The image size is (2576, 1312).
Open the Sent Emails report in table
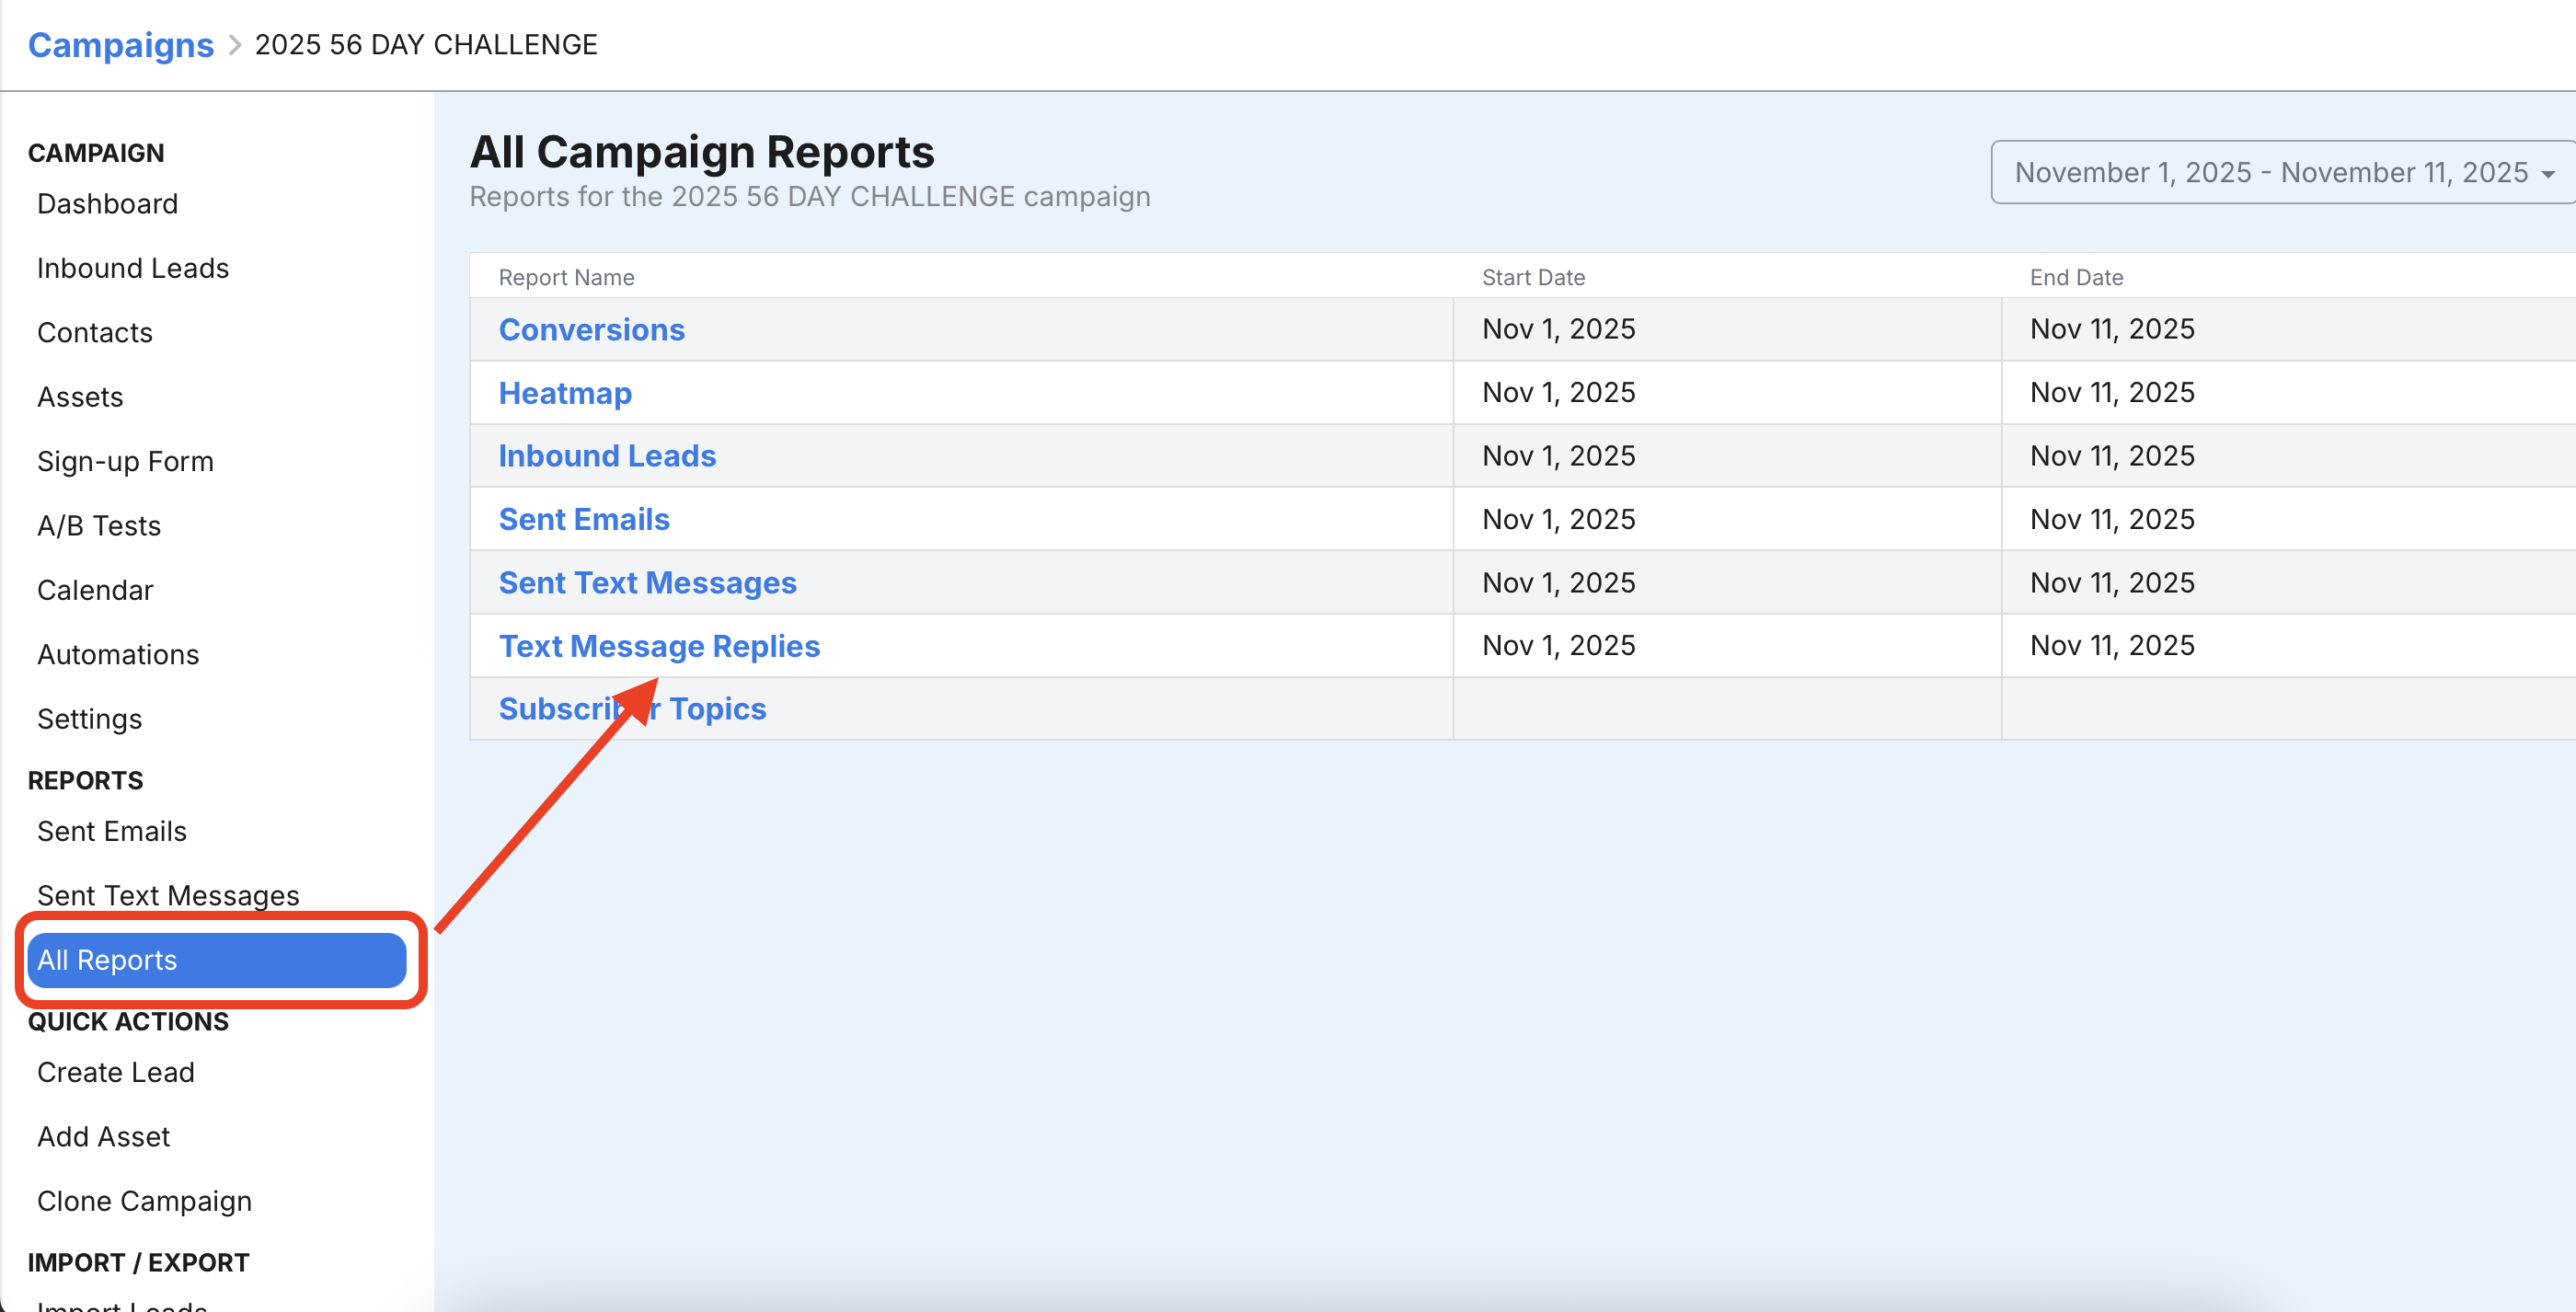584,519
